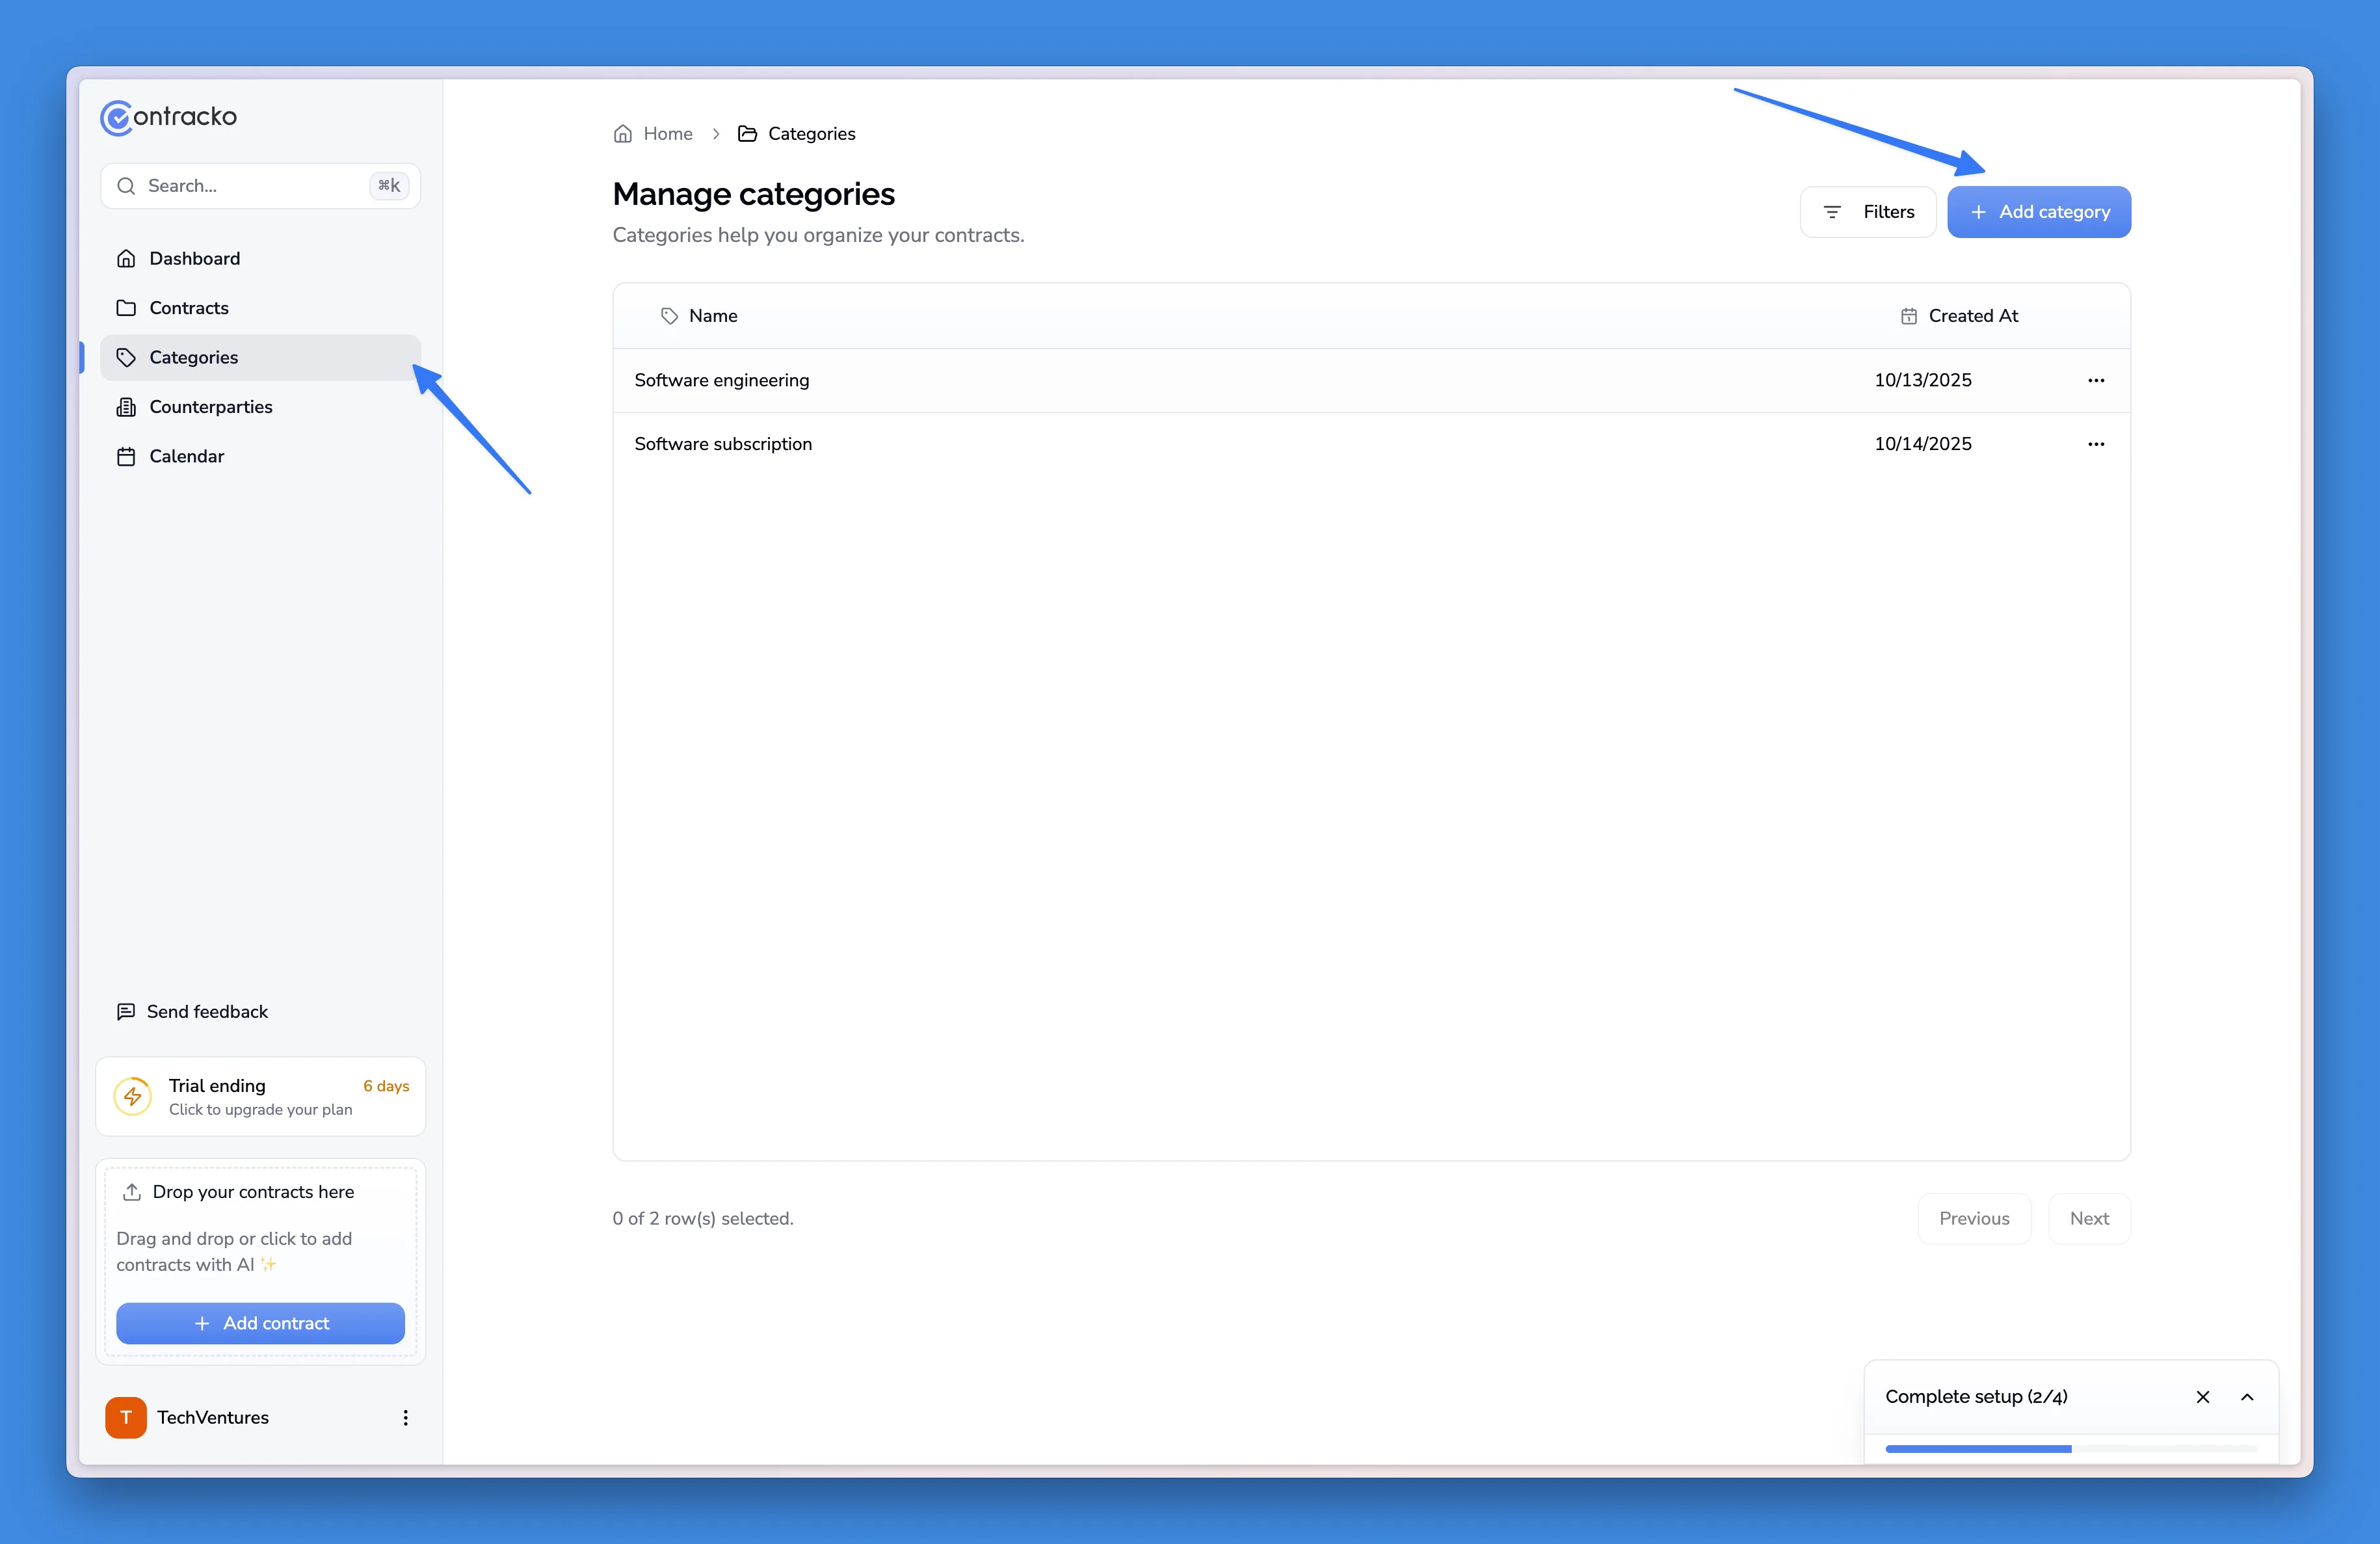Image resolution: width=2380 pixels, height=1544 pixels.
Task: Click the Add category button
Action: (x=2039, y=211)
